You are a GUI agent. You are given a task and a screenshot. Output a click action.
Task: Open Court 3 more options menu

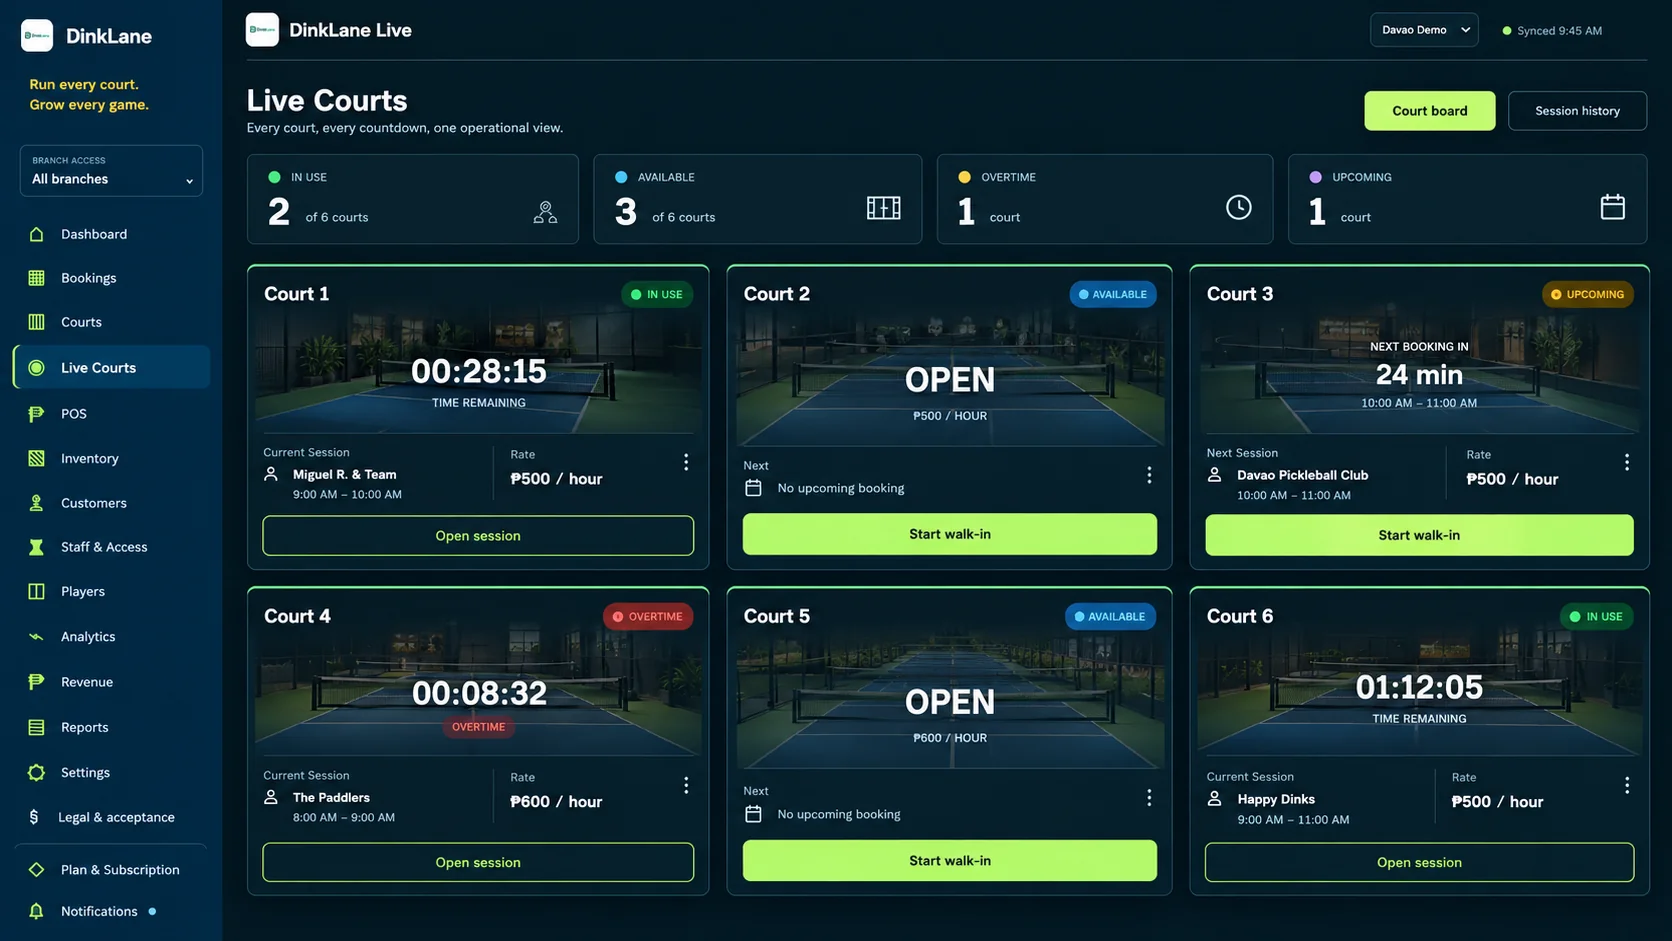(1627, 462)
